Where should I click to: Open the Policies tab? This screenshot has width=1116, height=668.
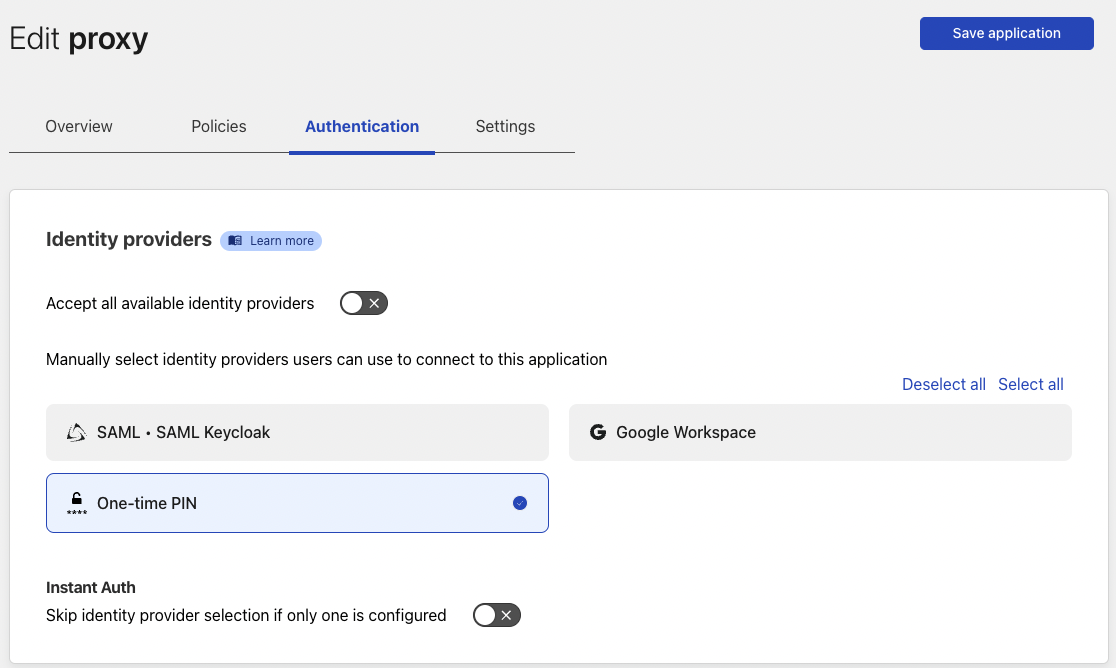pyautogui.click(x=218, y=126)
